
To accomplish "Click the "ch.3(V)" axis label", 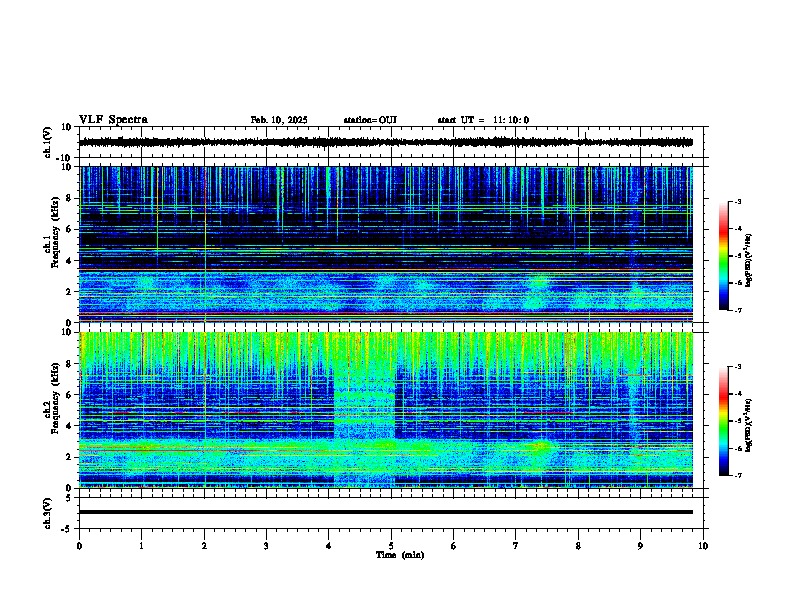I will [x=48, y=513].
